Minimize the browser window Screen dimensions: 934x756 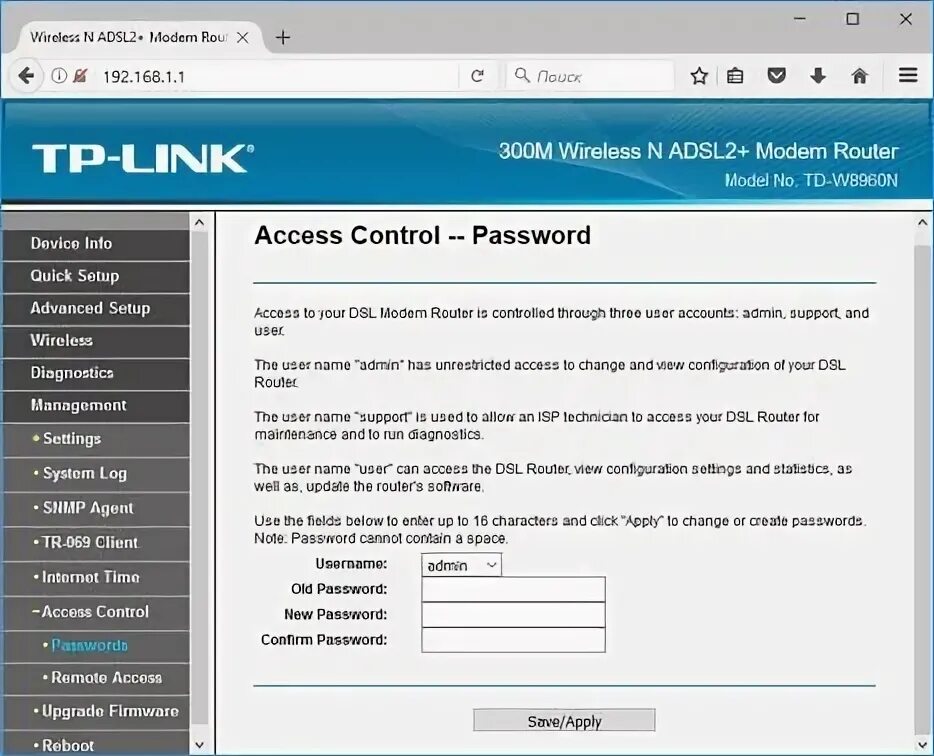[799, 19]
